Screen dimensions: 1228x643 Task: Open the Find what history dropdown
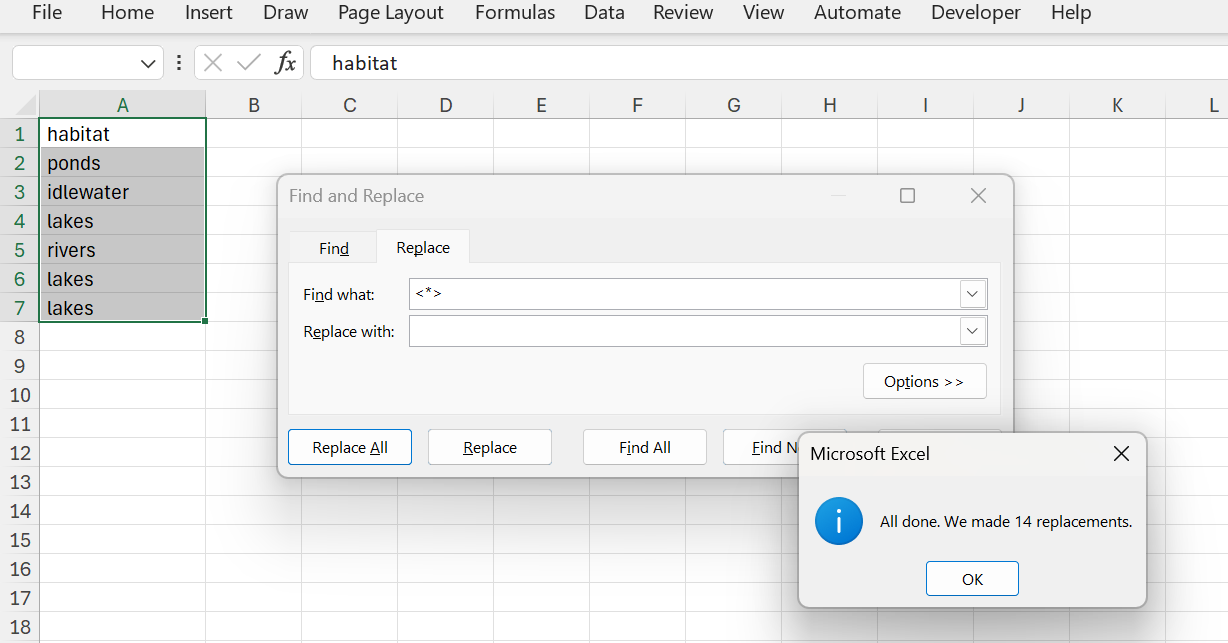tap(973, 294)
